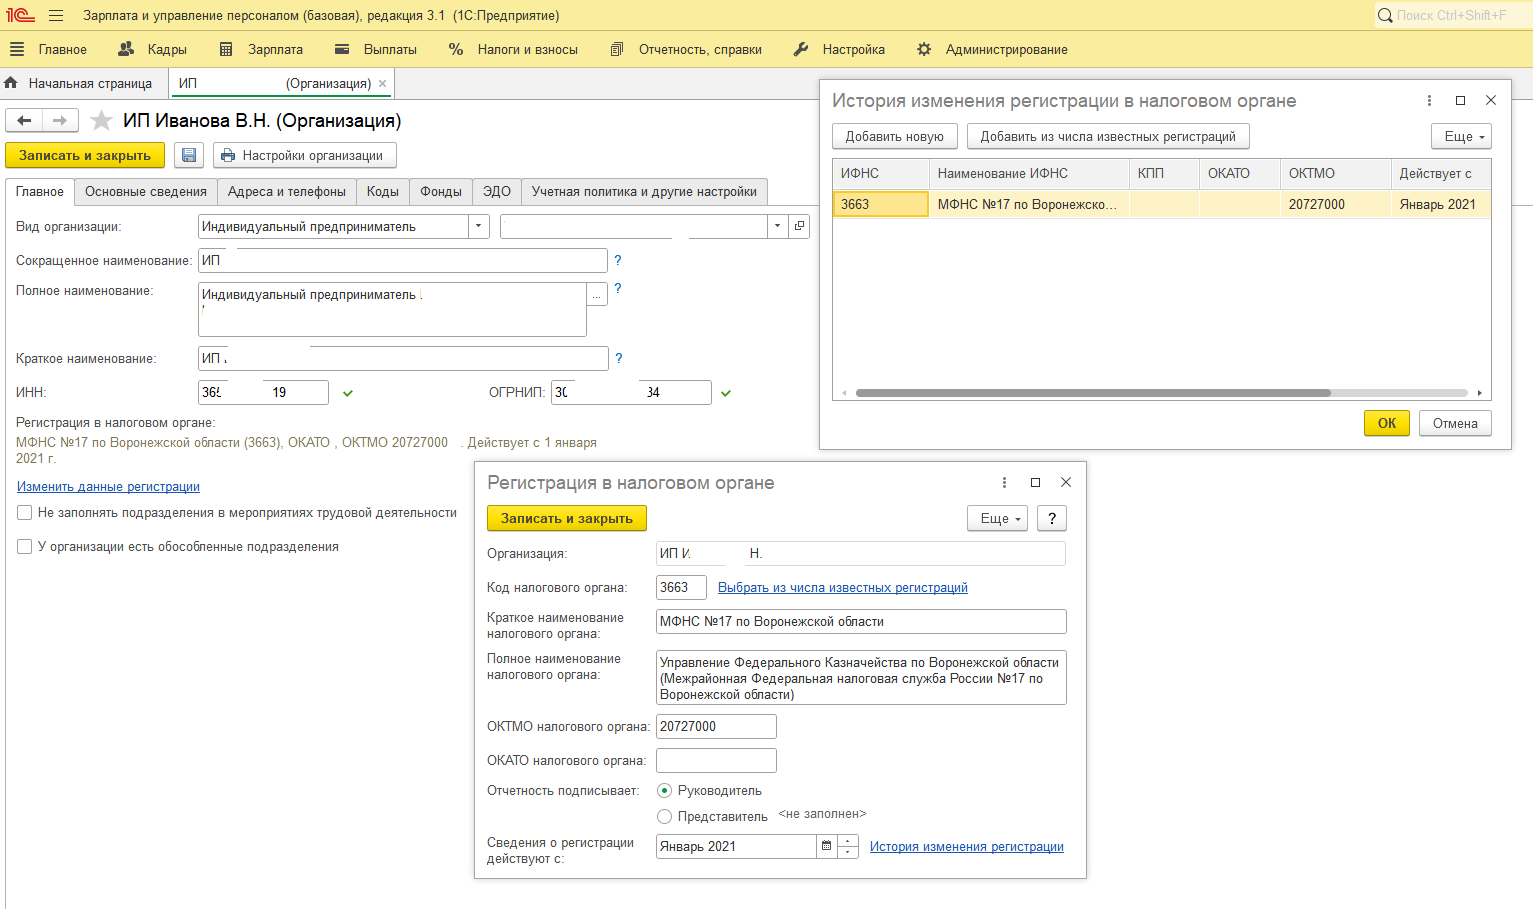Open three-dot menu in history window
Screen dimensions: 1533x909
[1429, 100]
